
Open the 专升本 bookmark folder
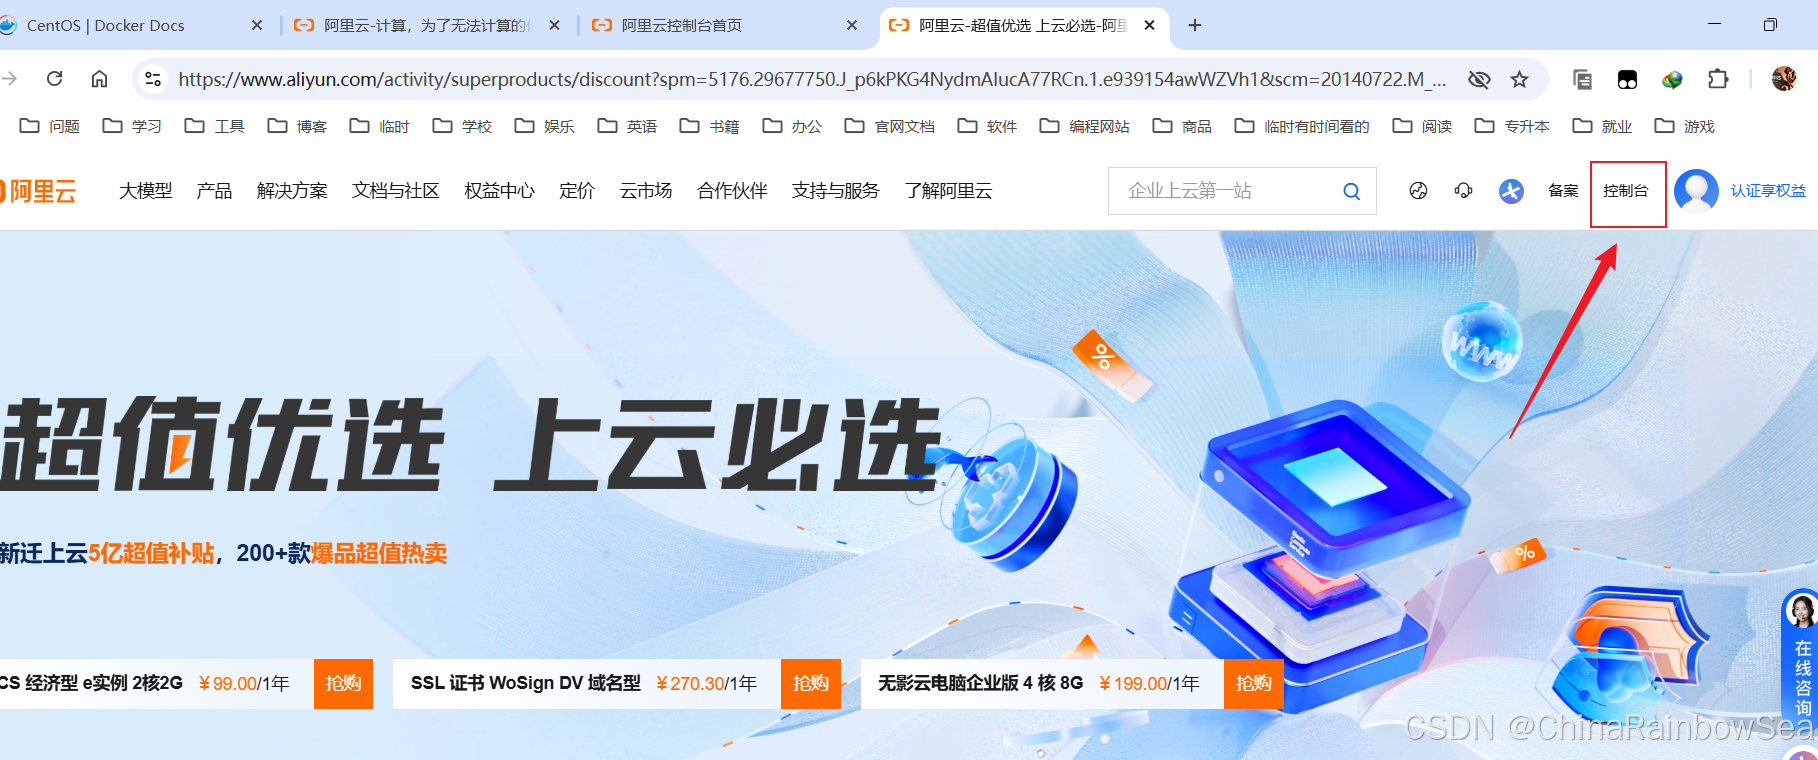coord(1512,126)
